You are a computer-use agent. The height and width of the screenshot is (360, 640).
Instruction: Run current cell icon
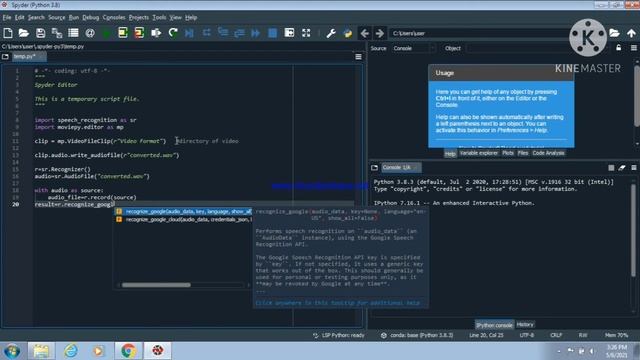[x=123, y=33]
